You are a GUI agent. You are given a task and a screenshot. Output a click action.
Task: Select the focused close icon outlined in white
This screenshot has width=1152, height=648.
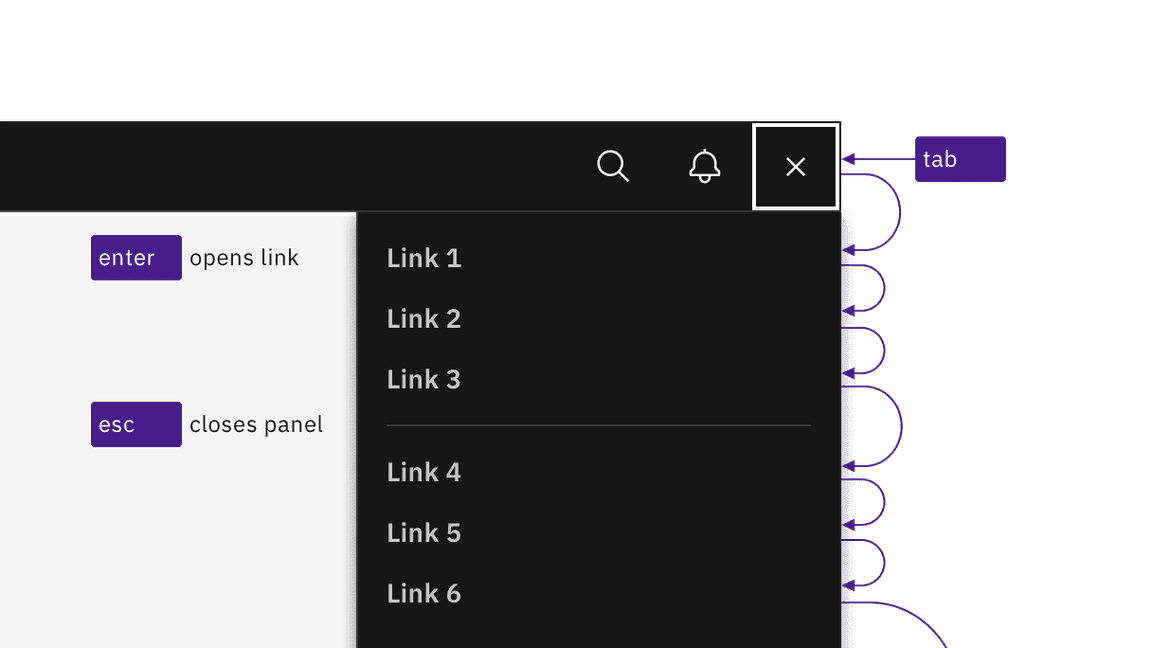795,166
